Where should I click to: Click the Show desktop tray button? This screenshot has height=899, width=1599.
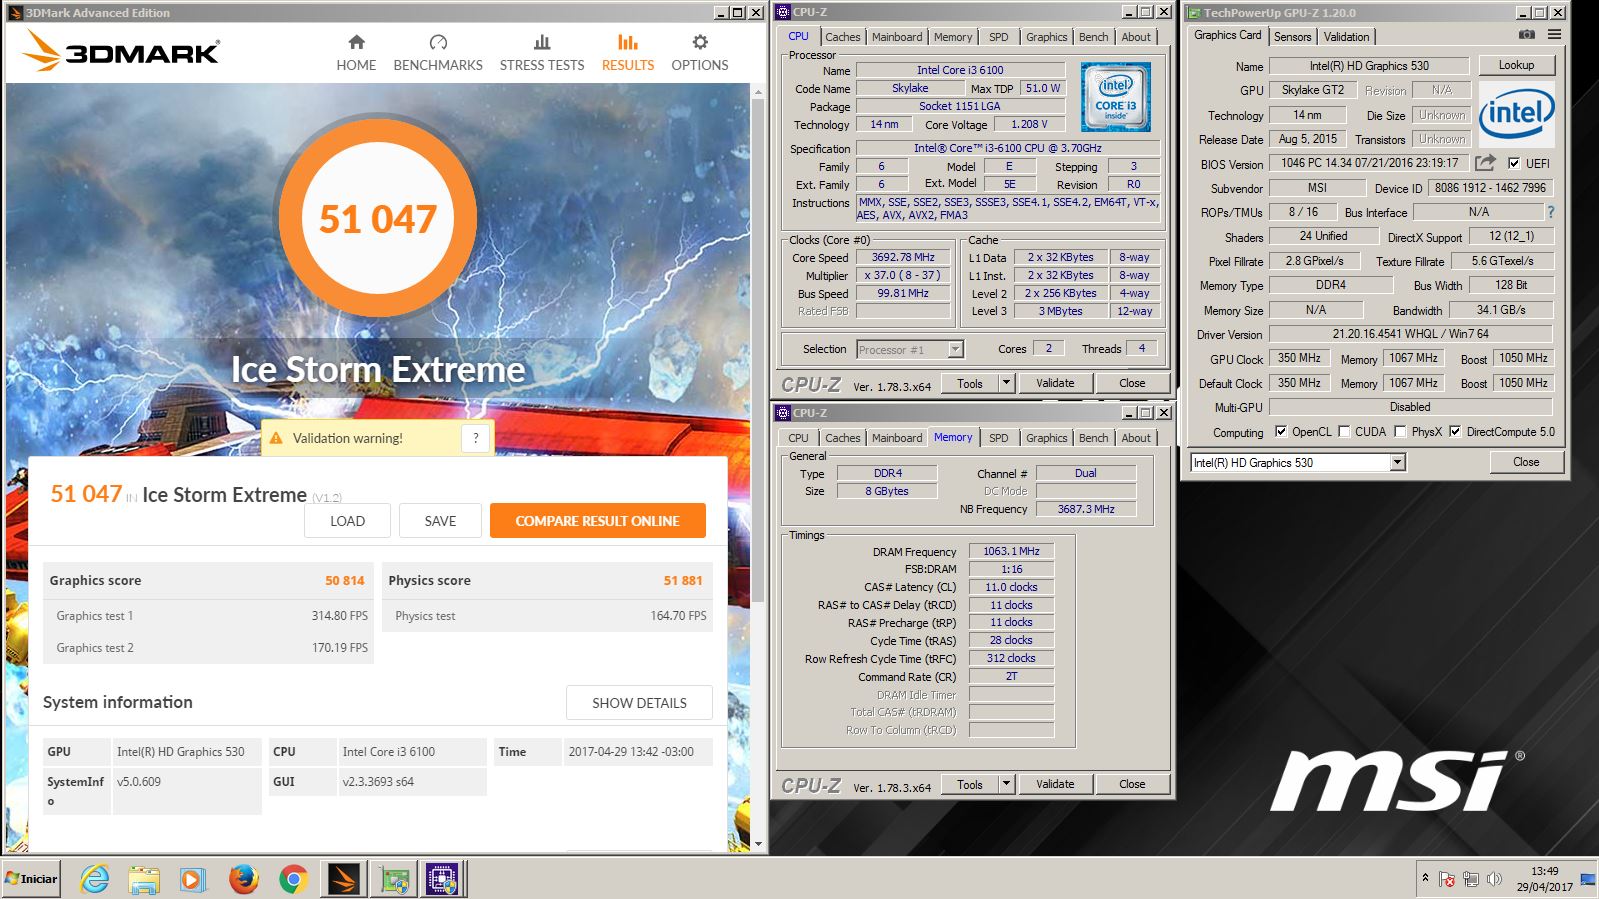point(1588,879)
